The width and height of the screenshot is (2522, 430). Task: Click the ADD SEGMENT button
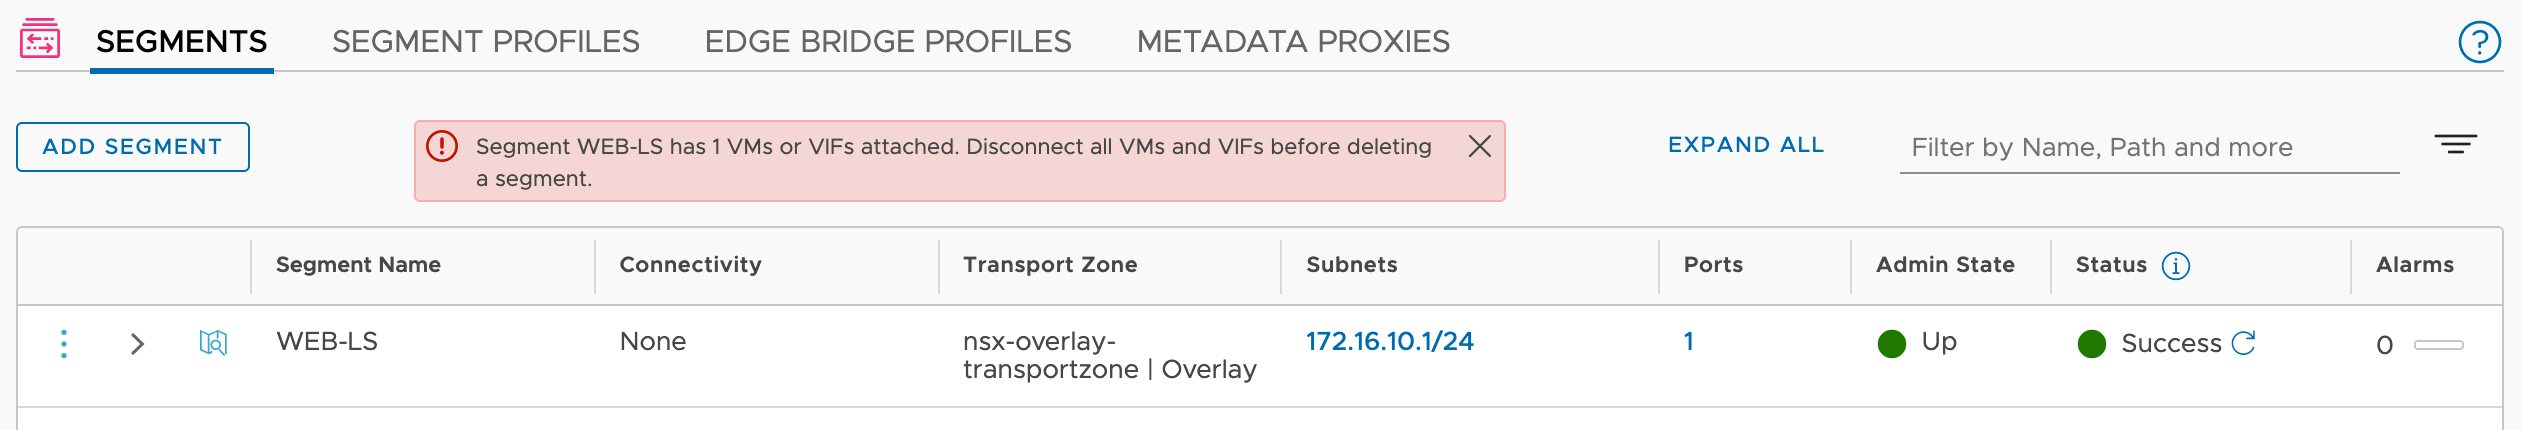133,147
